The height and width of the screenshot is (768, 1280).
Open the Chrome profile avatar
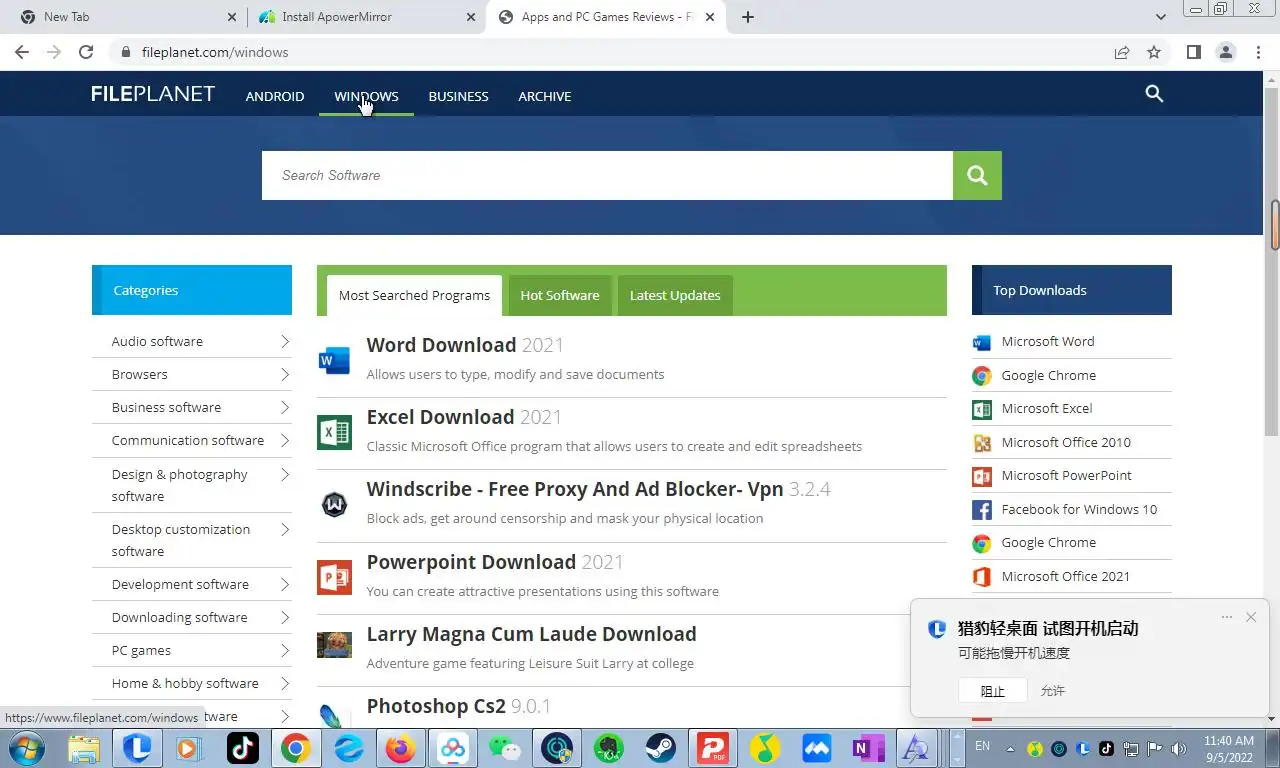(x=1226, y=52)
